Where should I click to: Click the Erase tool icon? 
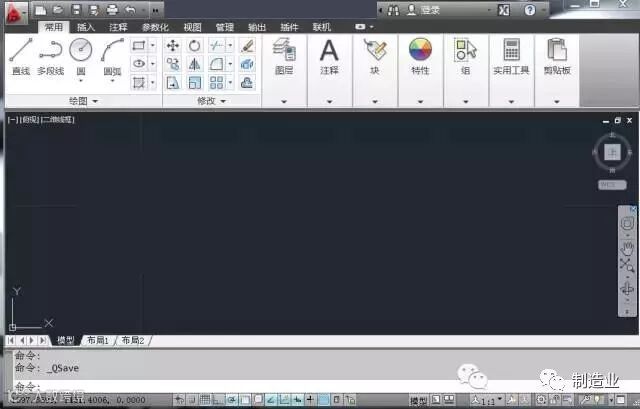point(247,45)
